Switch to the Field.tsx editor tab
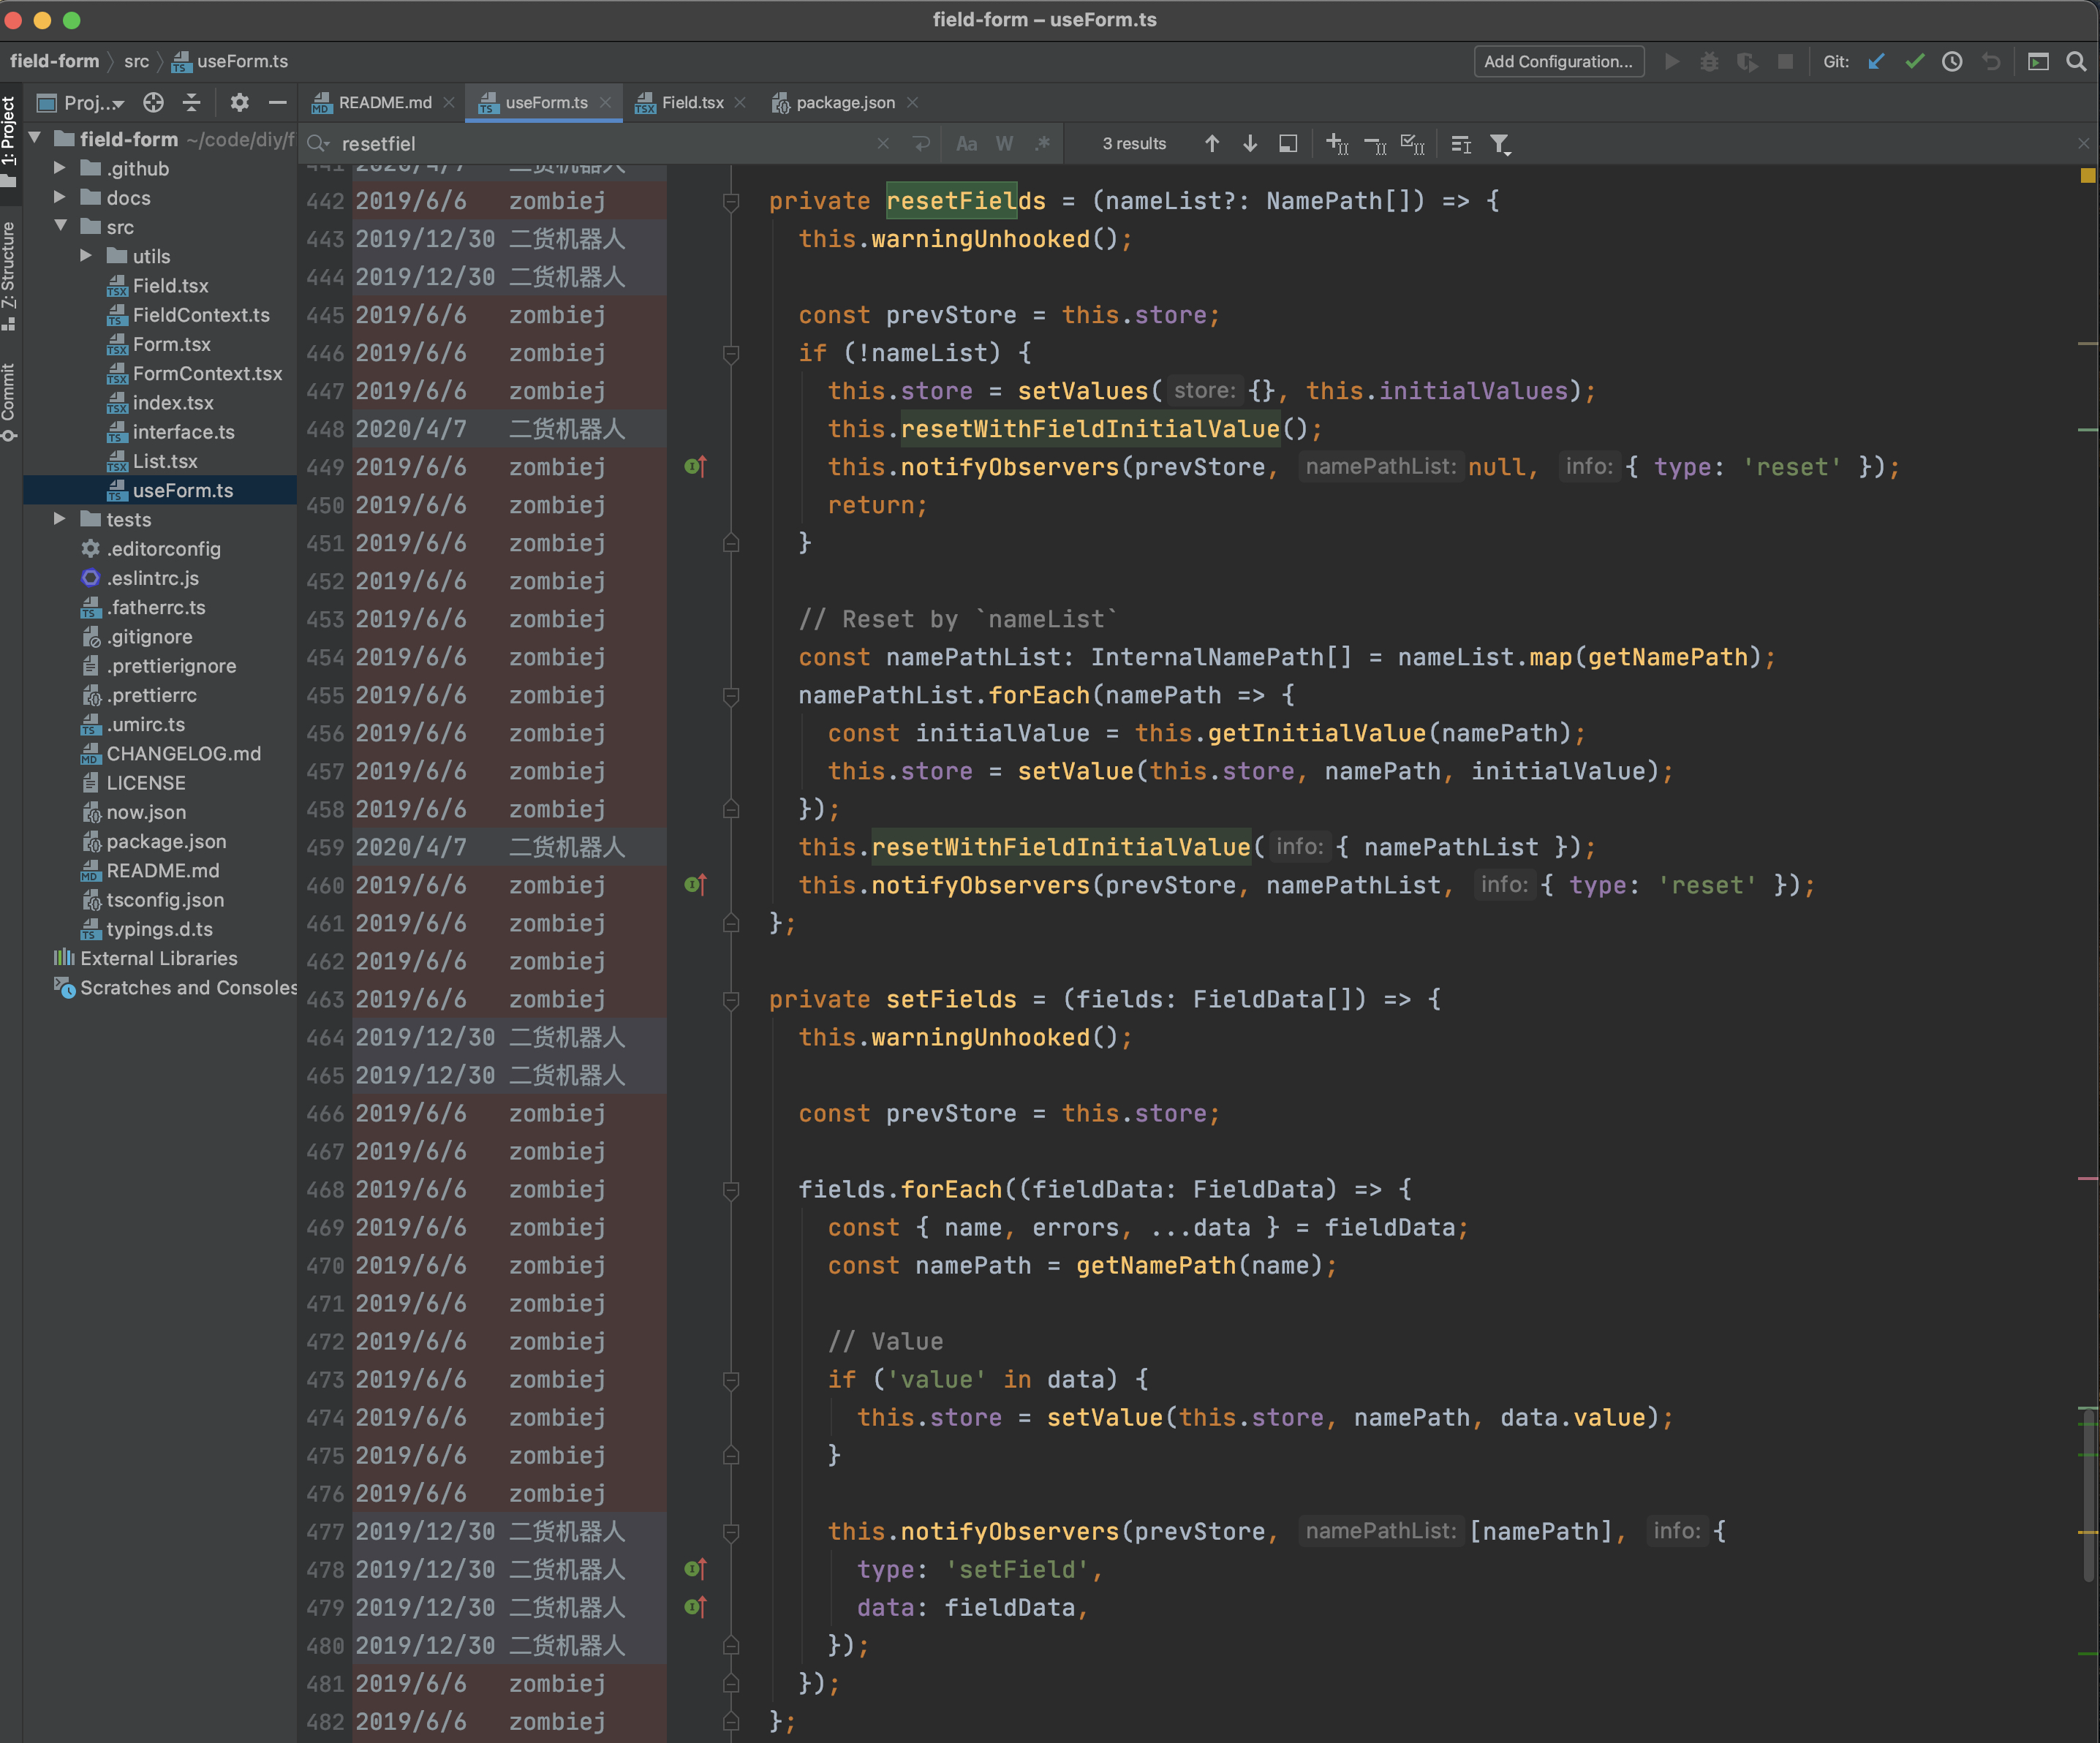The height and width of the screenshot is (1743, 2100). tap(690, 102)
